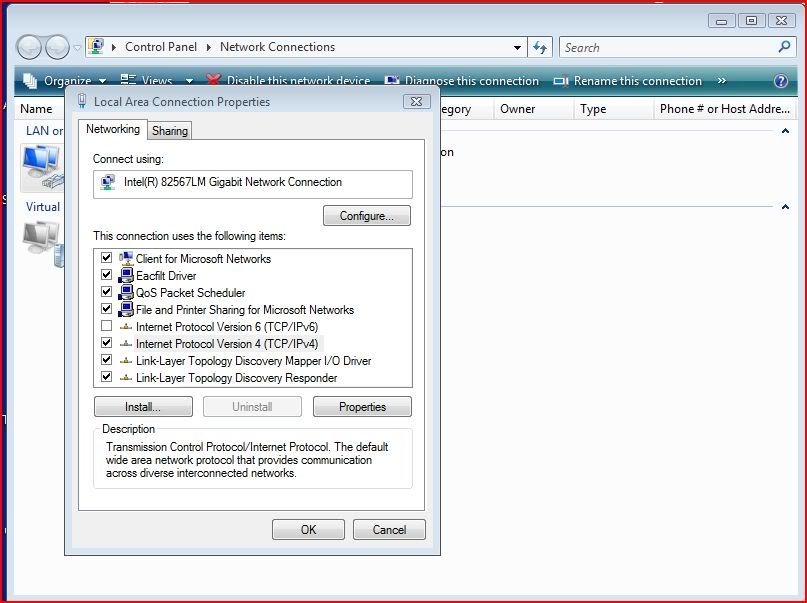
Task: Open the Help icon in the toolbar
Action: 781,81
